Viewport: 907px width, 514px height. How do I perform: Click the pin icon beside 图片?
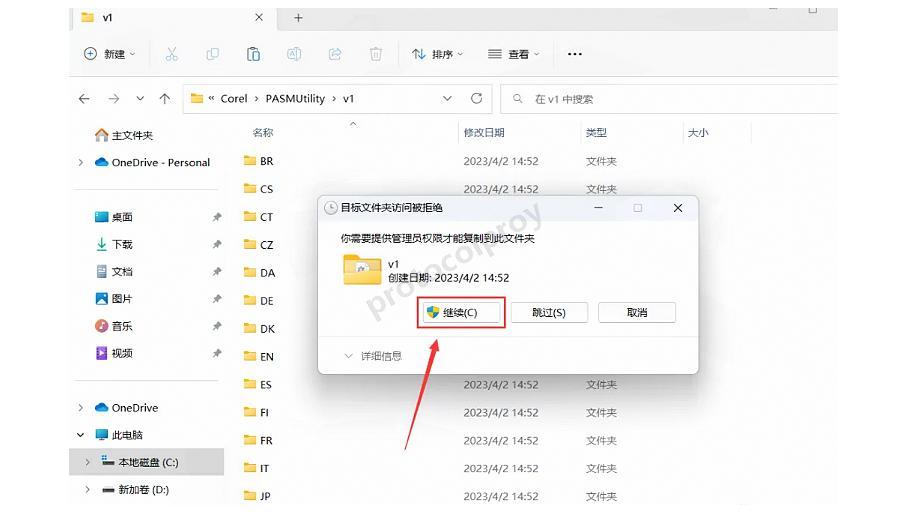pyautogui.click(x=217, y=298)
